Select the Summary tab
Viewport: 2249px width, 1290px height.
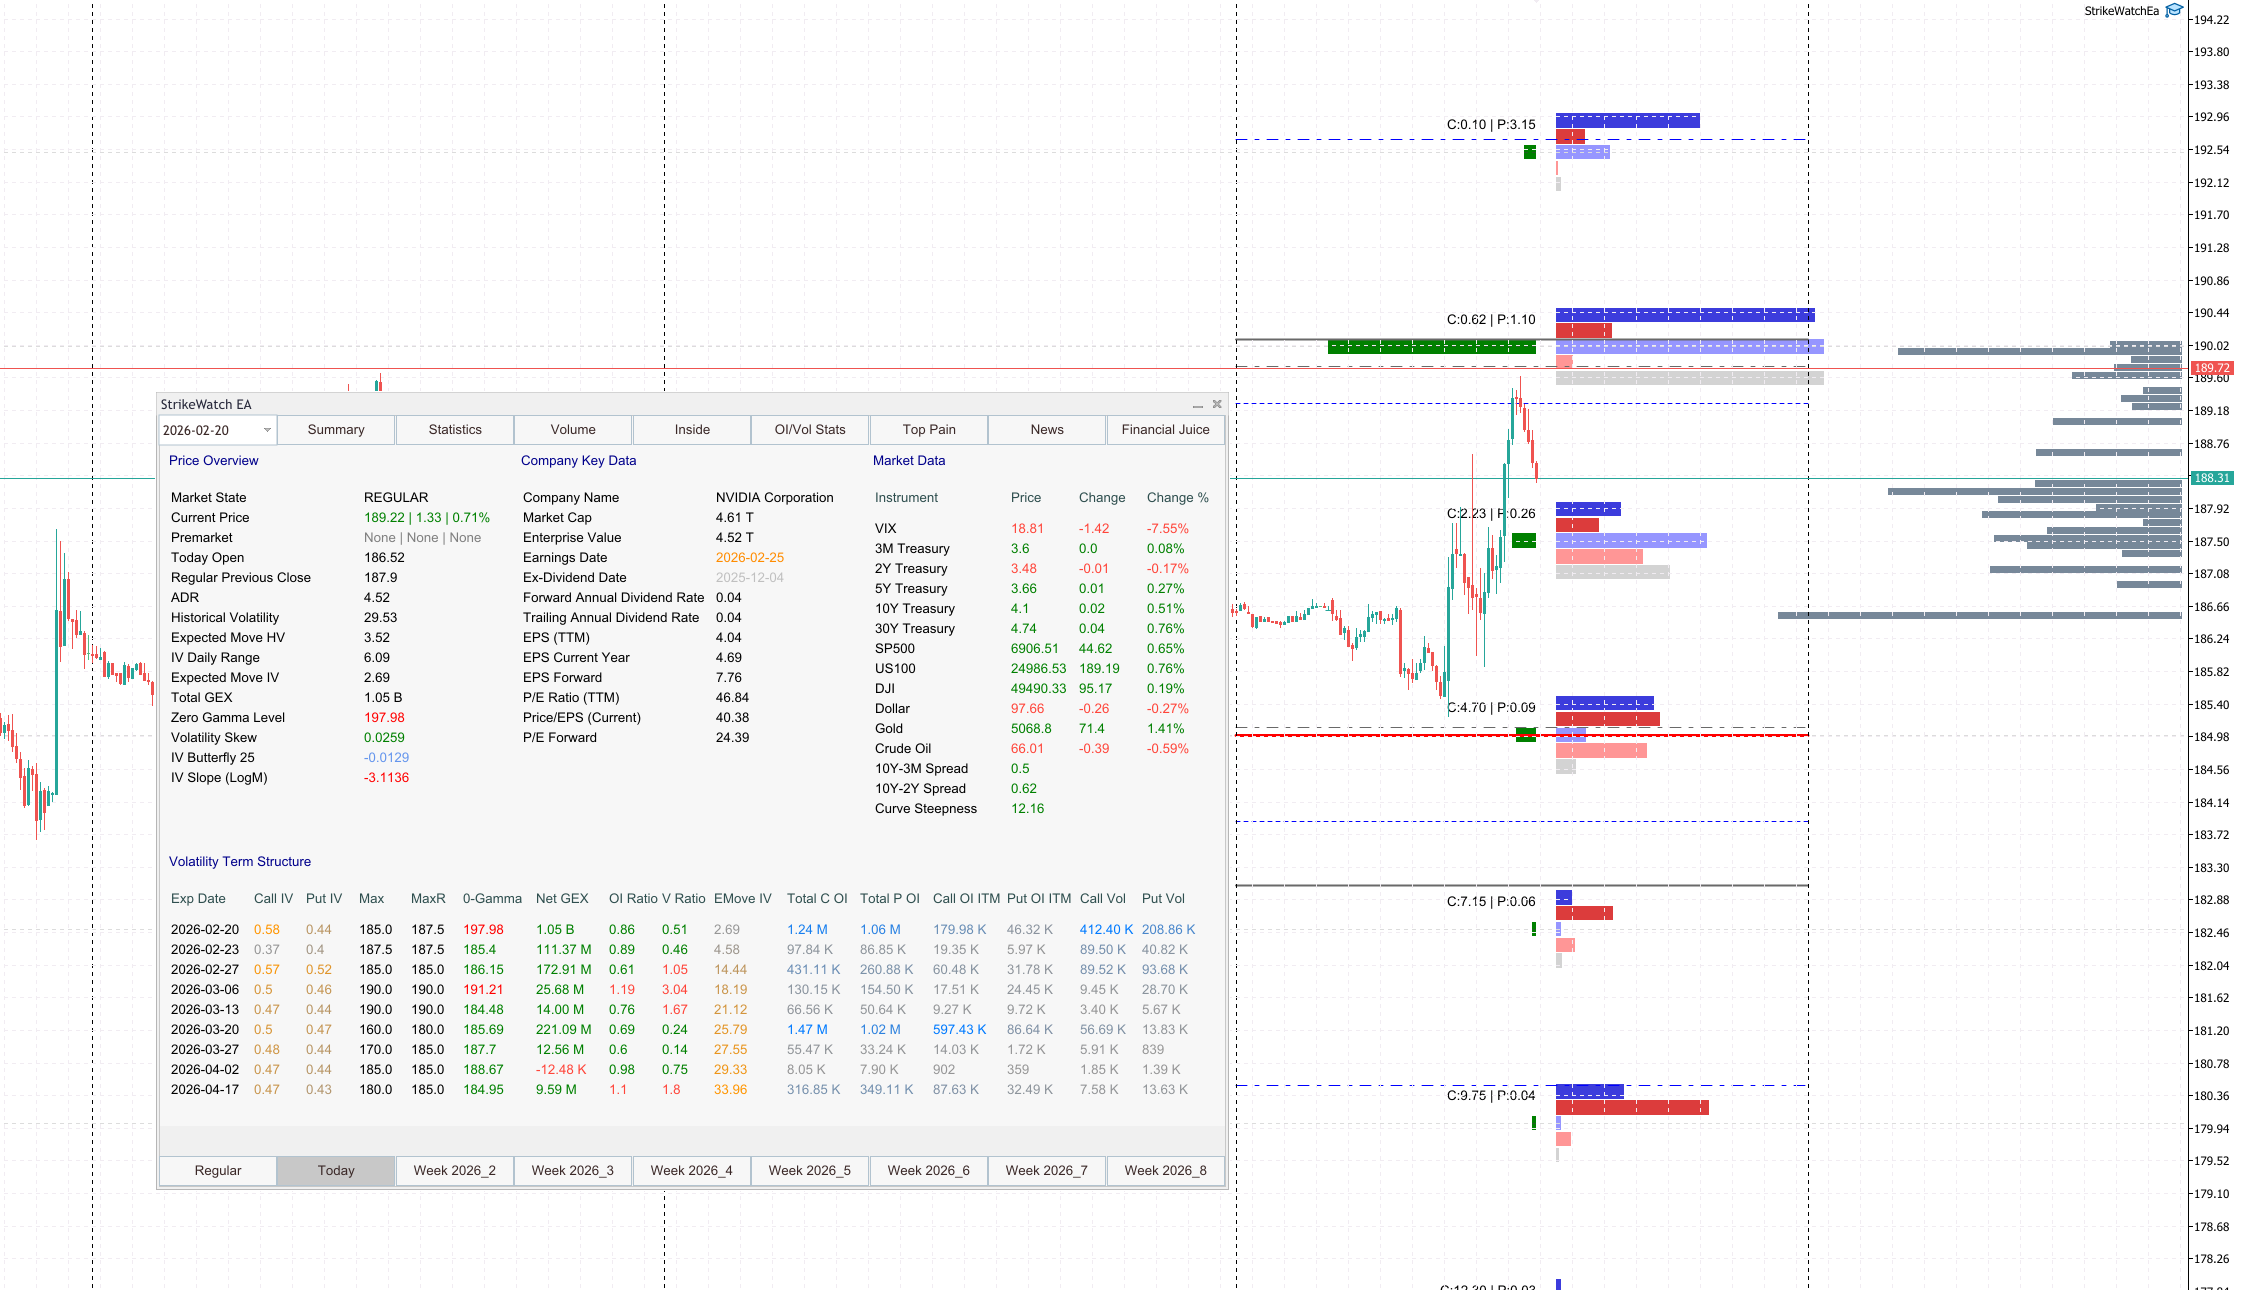pyautogui.click(x=335, y=429)
